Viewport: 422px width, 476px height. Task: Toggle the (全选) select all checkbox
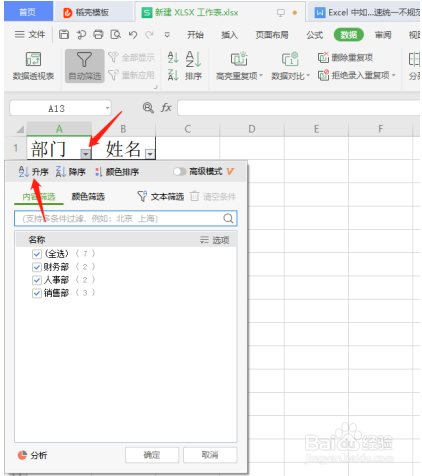point(37,254)
